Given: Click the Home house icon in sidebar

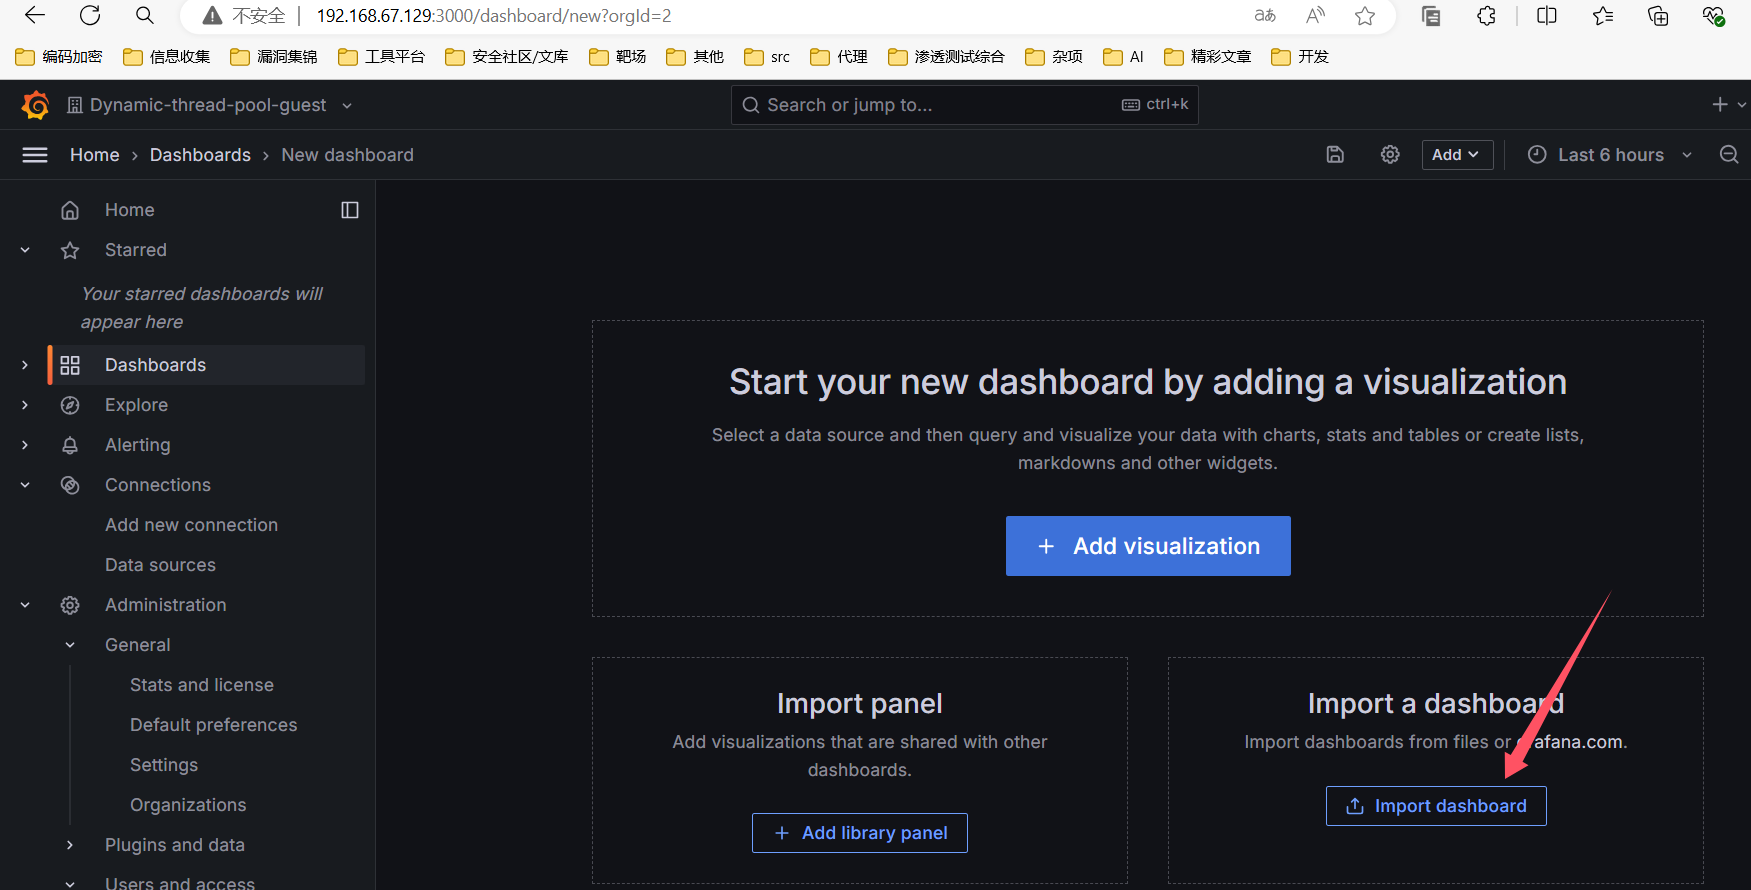Looking at the screenshot, I should (70, 210).
